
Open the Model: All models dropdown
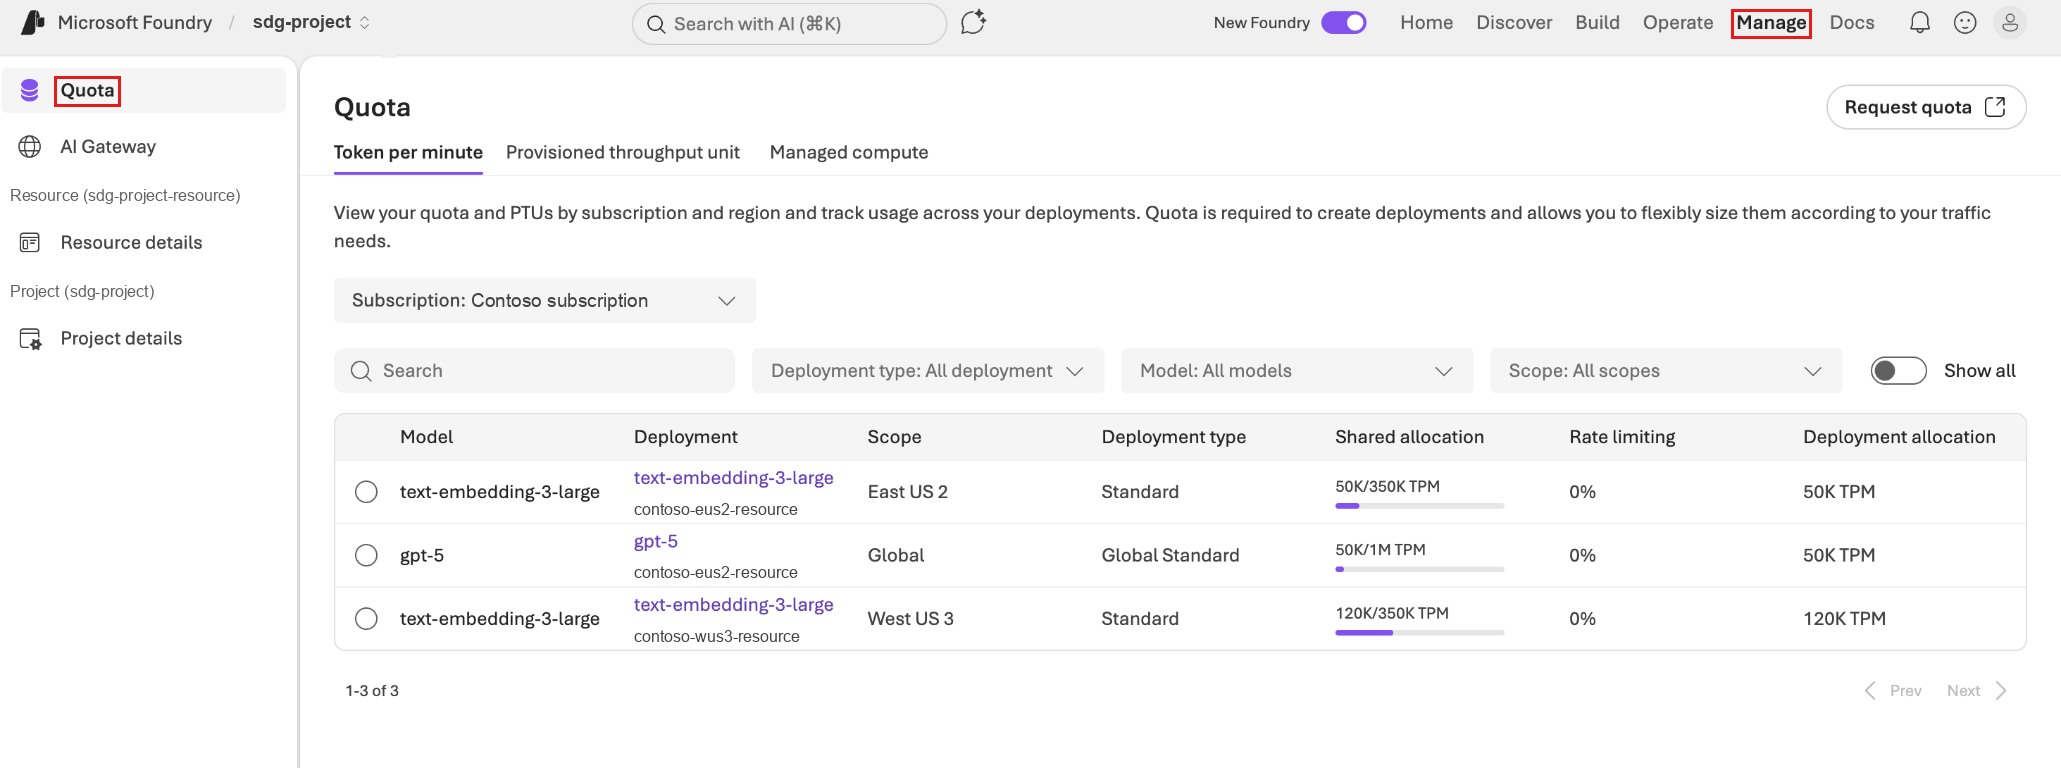coord(1297,371)
